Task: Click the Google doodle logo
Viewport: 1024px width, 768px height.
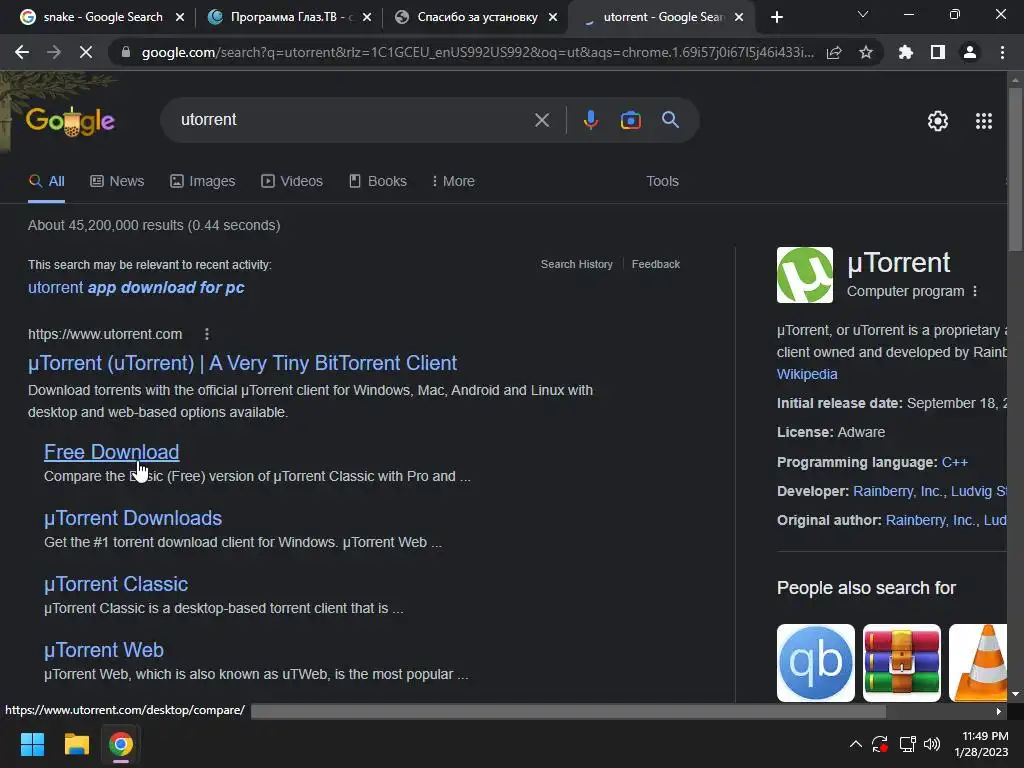Action: click(71, 121)
